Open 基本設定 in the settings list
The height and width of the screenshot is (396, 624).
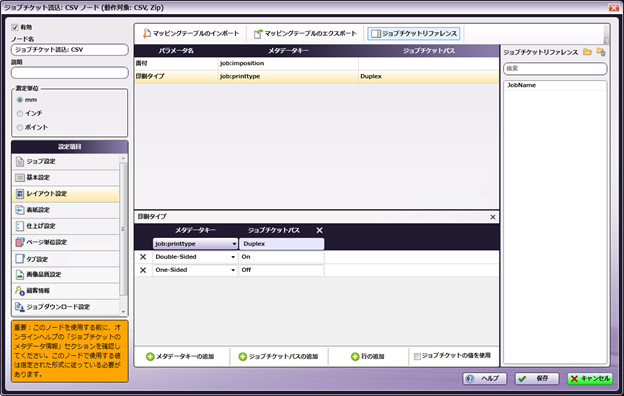click(66, 178)
